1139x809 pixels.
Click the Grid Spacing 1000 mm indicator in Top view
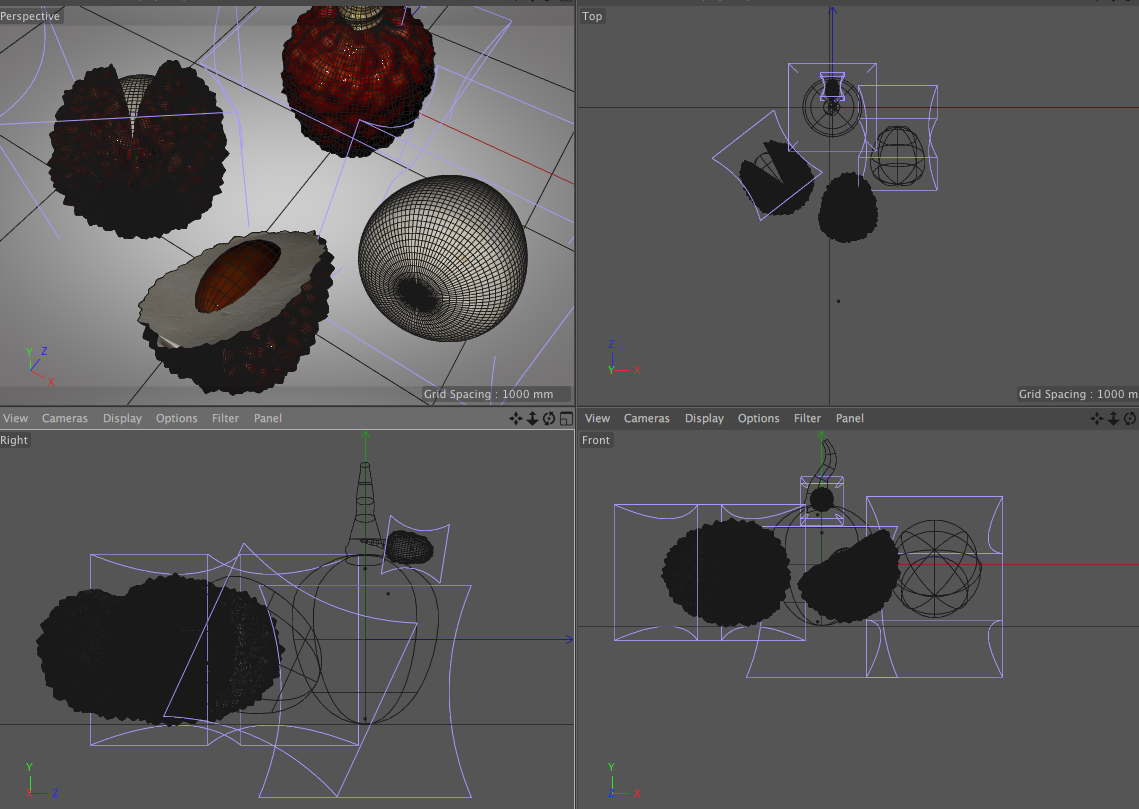(x=1078, y=394)
